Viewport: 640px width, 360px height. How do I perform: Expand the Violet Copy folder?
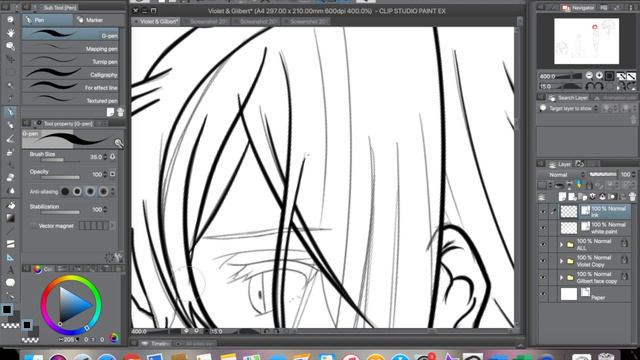pyautogui.click(x=561, y=261)
